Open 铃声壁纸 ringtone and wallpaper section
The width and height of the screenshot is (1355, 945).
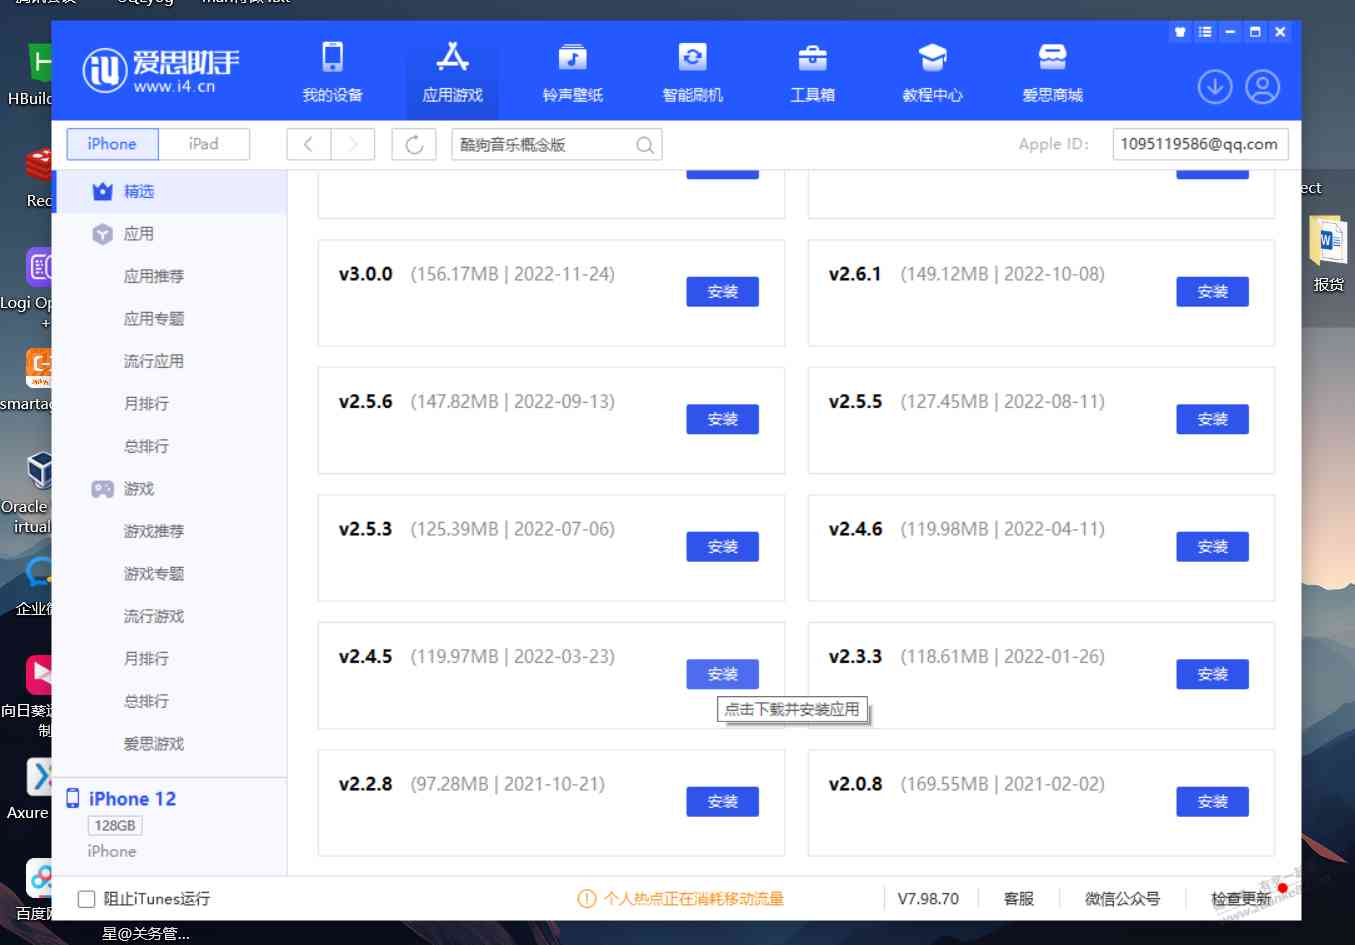[572, 72]
